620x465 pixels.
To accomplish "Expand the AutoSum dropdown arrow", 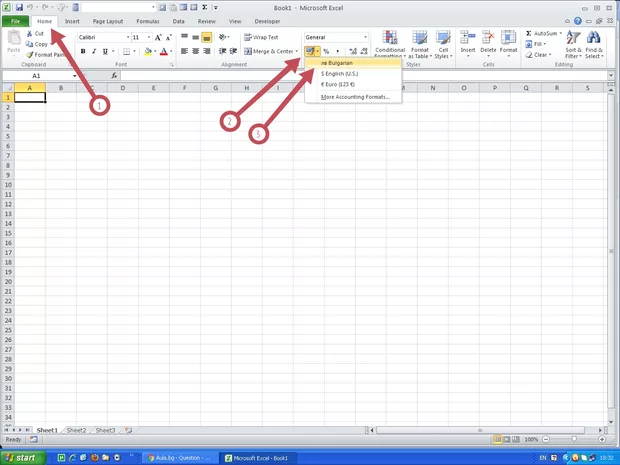I will coord(560,33).
